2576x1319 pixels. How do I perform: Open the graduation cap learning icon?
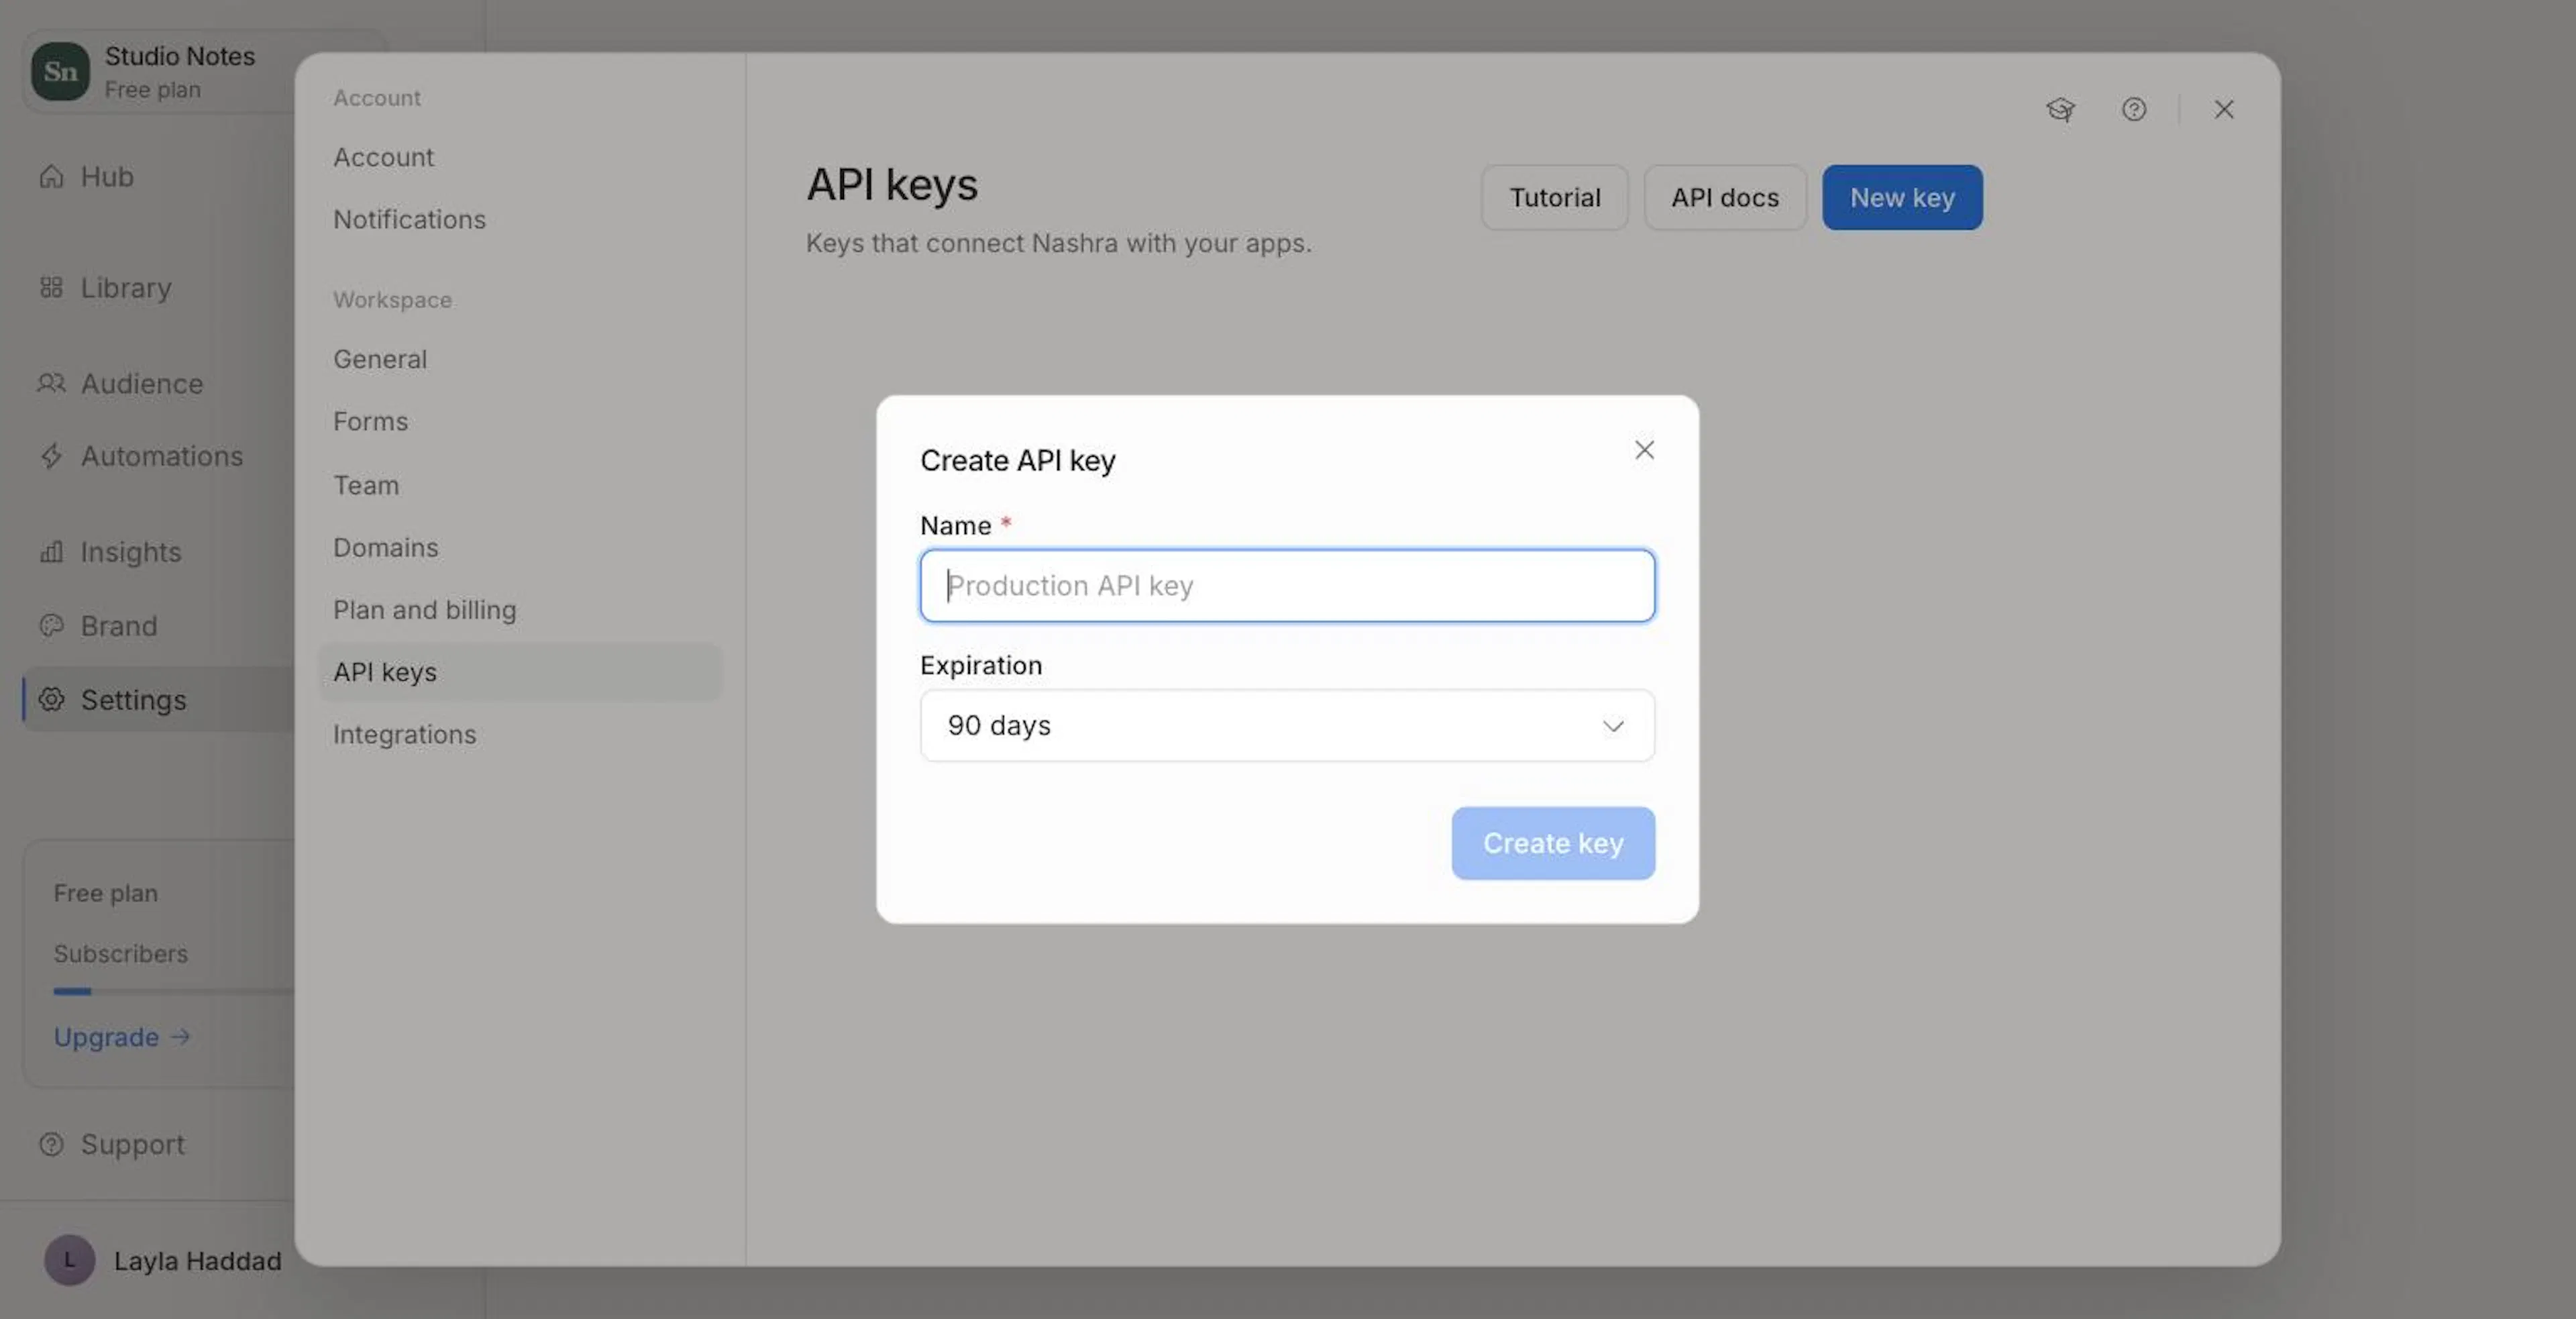[2060, 109]
